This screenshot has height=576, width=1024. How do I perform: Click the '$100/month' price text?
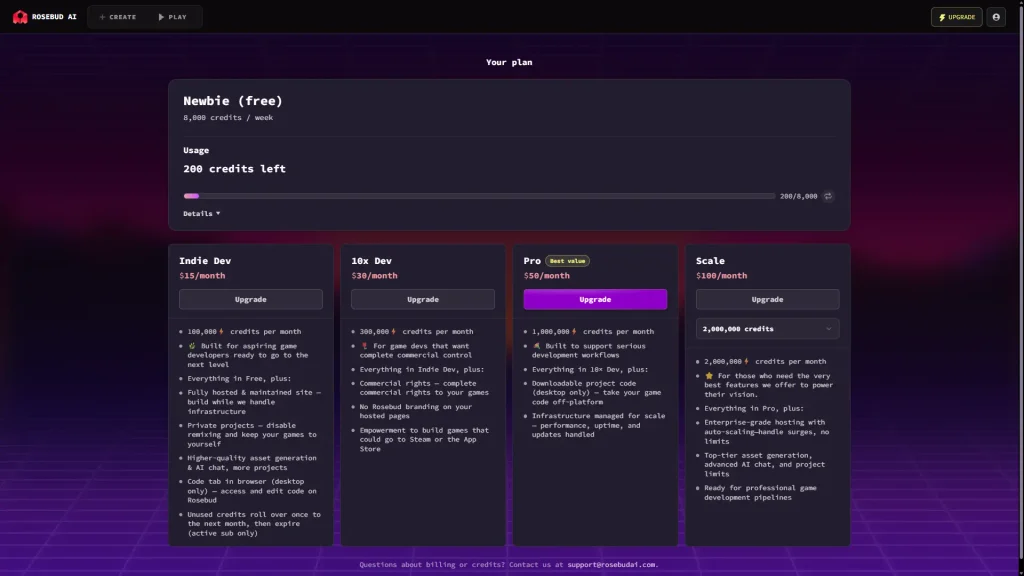pos(722,276)
